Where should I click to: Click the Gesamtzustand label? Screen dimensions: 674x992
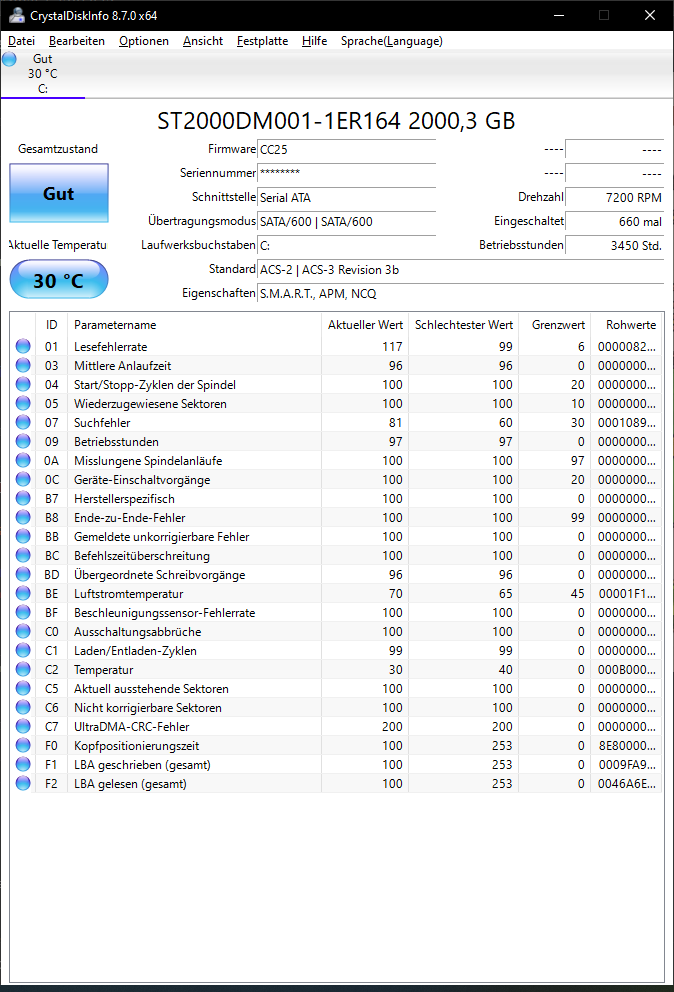point(58,149)
